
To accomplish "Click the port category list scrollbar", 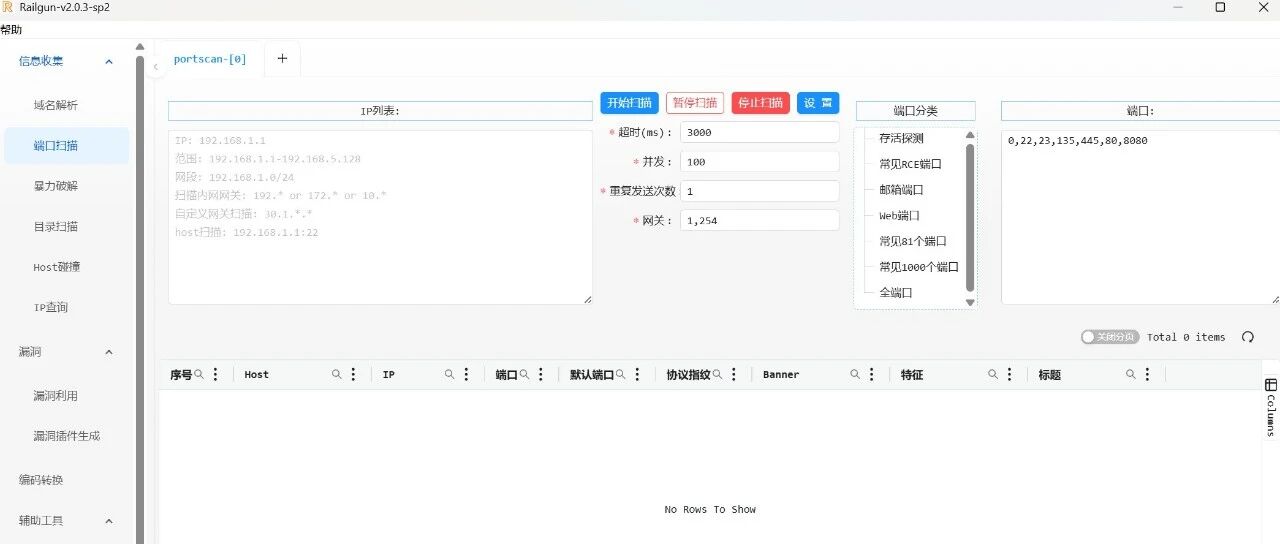I will (969, 218).
